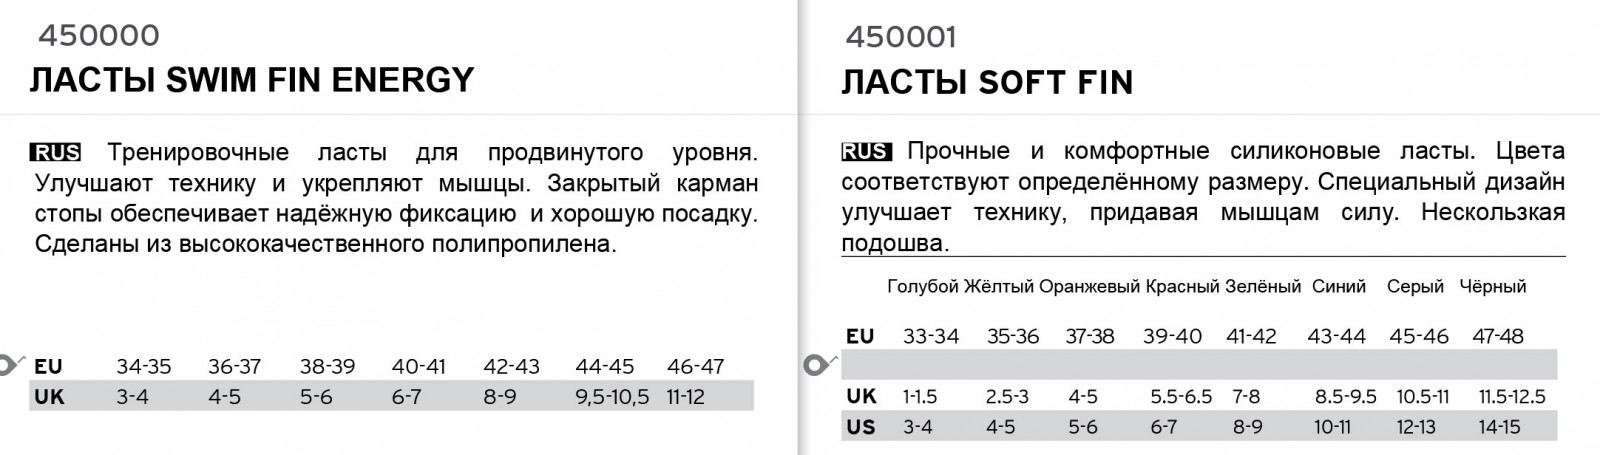This screenshot has width=1600, height=455.
Task: Select the Голубой color column header
Action: 923,287
